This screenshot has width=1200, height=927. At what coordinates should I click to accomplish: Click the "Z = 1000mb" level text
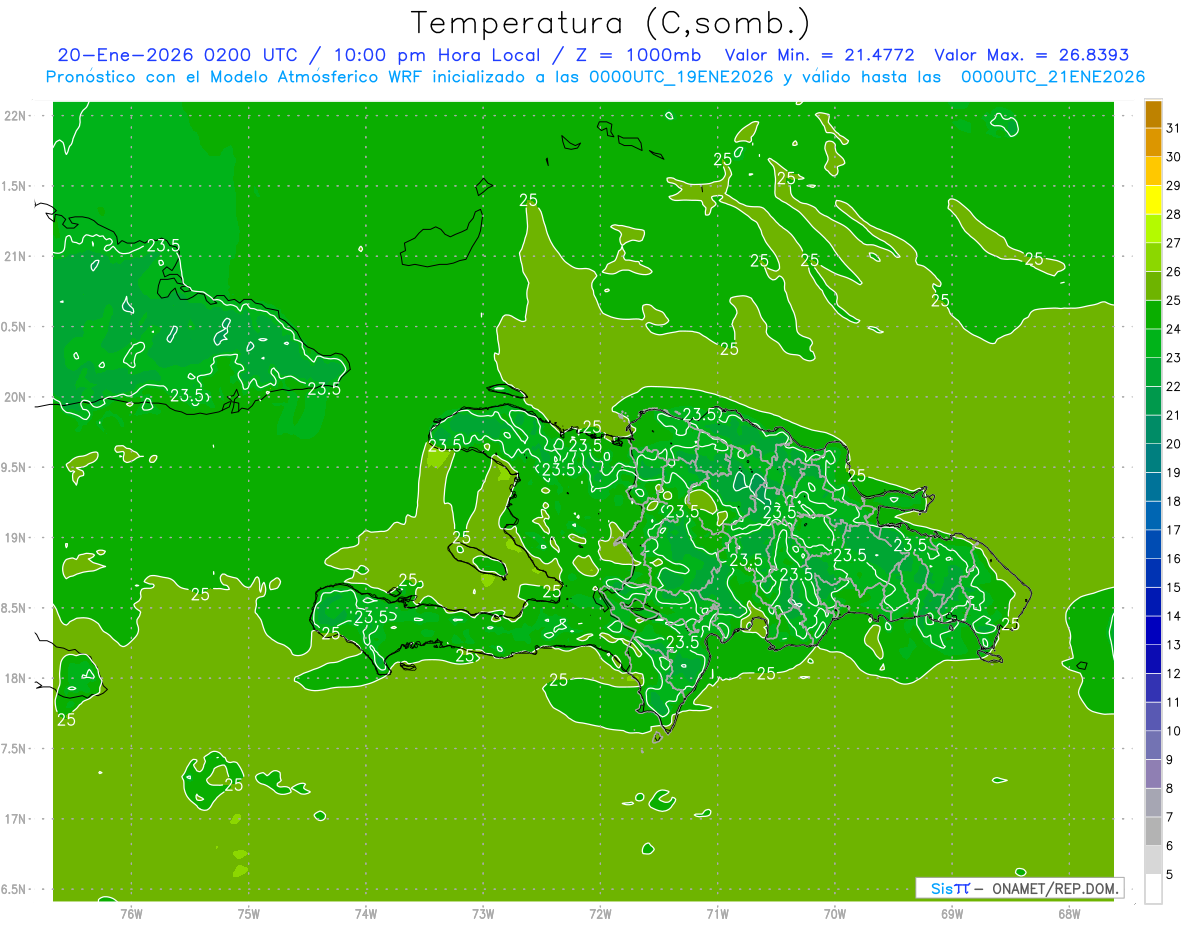(635, 55)
